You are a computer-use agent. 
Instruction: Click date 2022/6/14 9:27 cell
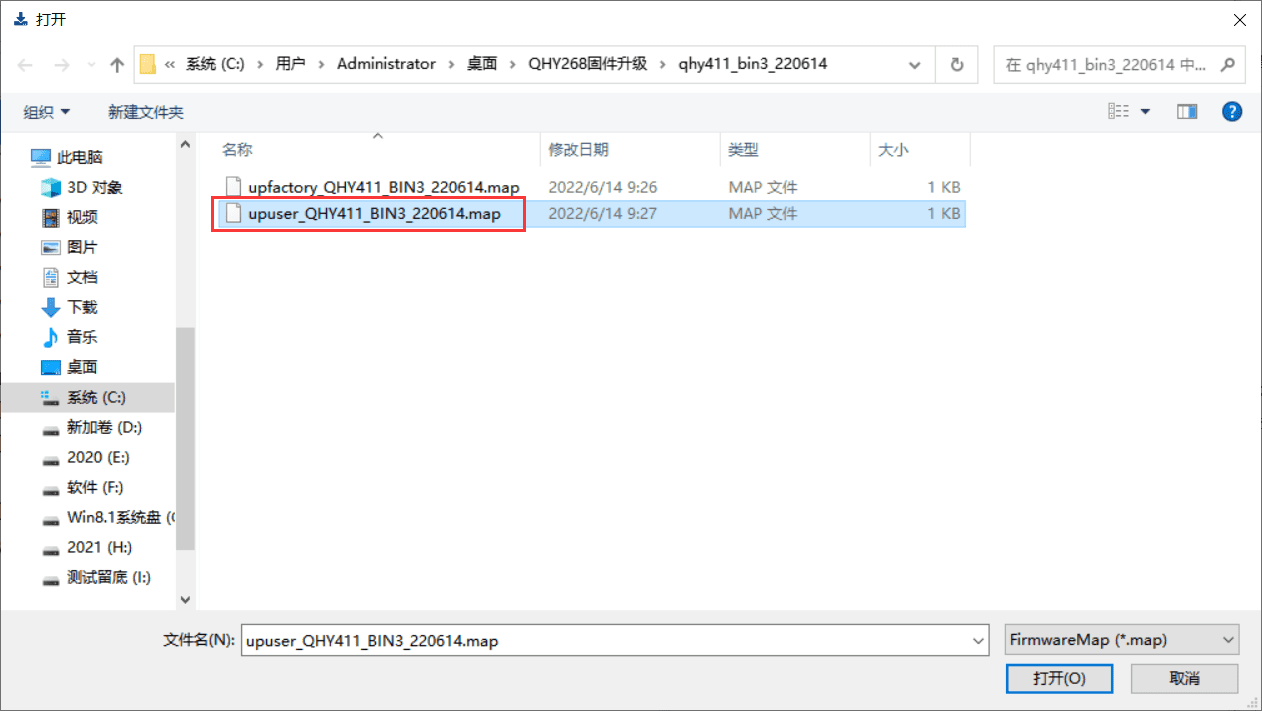603,213
